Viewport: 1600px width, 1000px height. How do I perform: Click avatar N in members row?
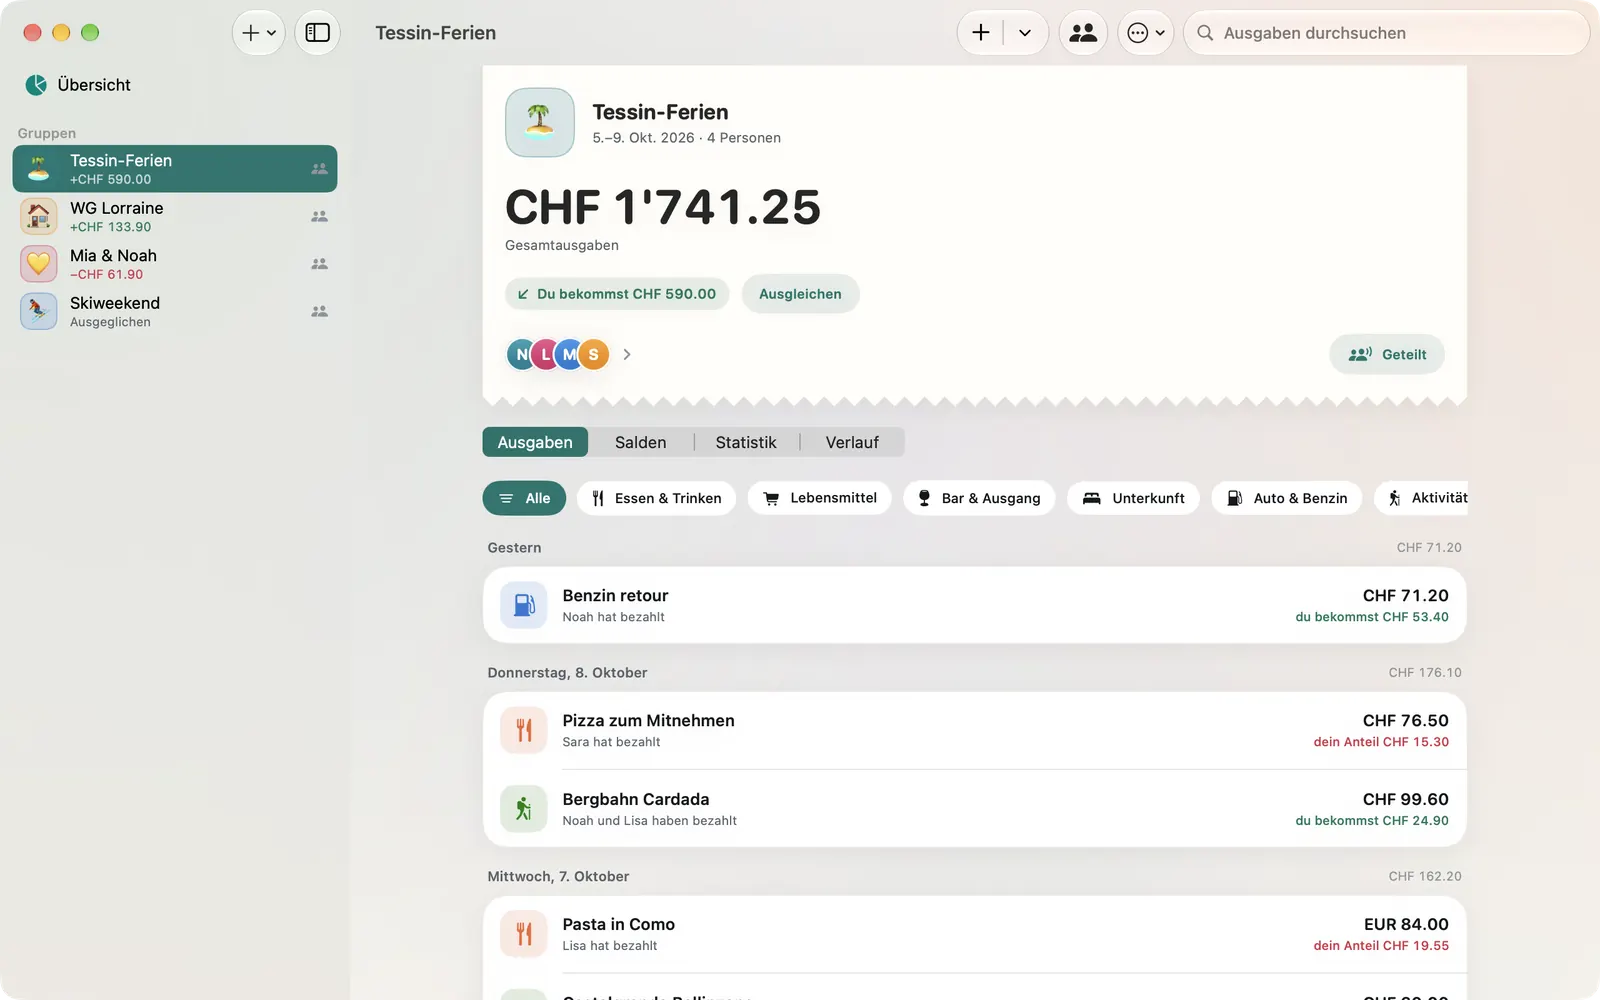tap(521, 354)
